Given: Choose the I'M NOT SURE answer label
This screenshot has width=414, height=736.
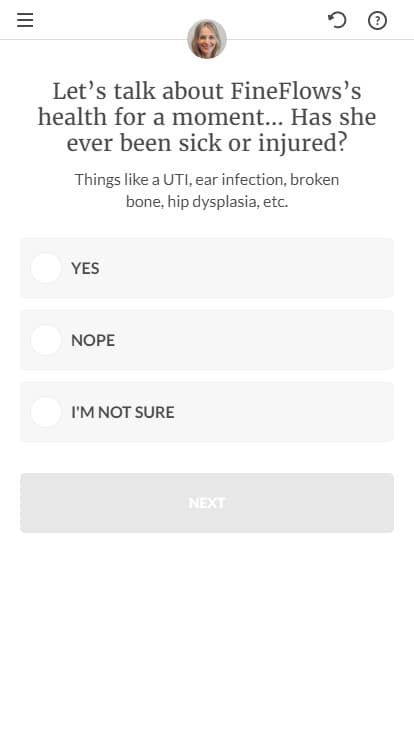Looking at the screenshot, I should point(123,412).
